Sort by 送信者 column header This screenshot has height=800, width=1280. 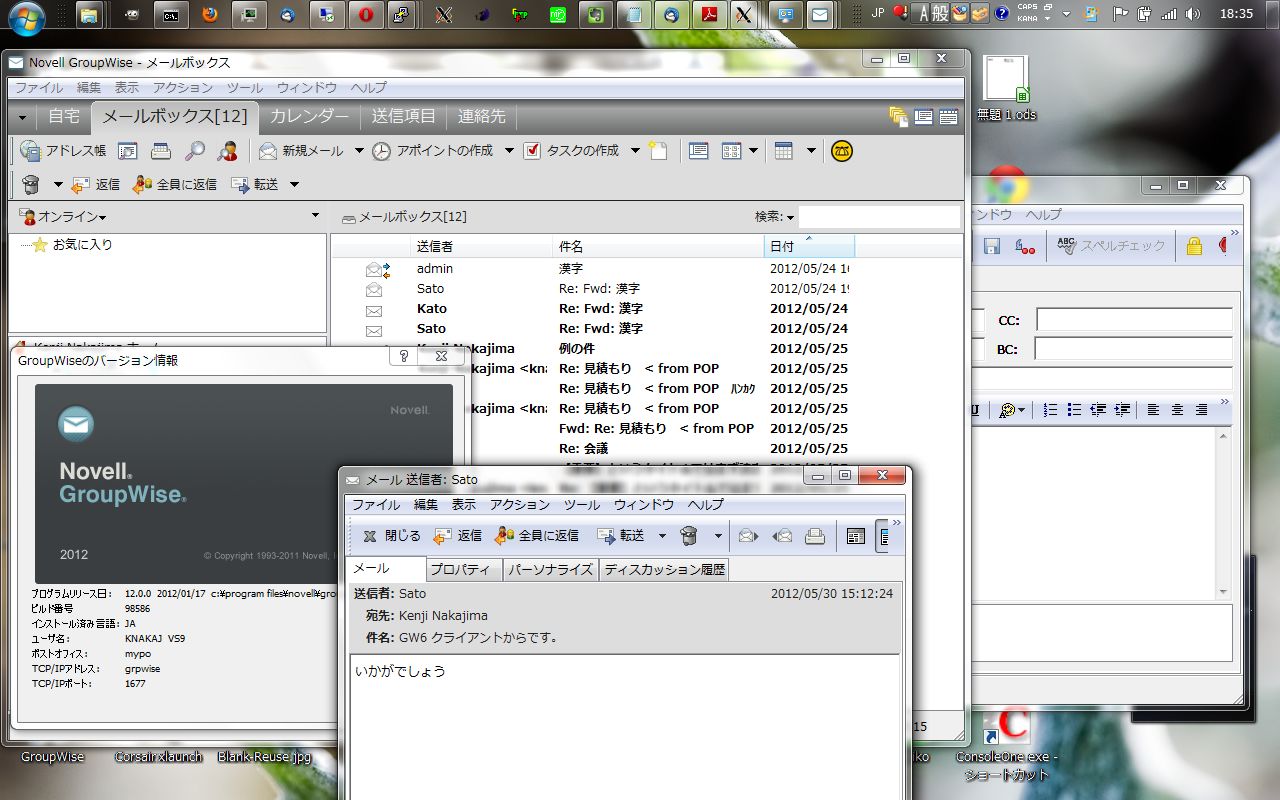click(x=482, y=246)
